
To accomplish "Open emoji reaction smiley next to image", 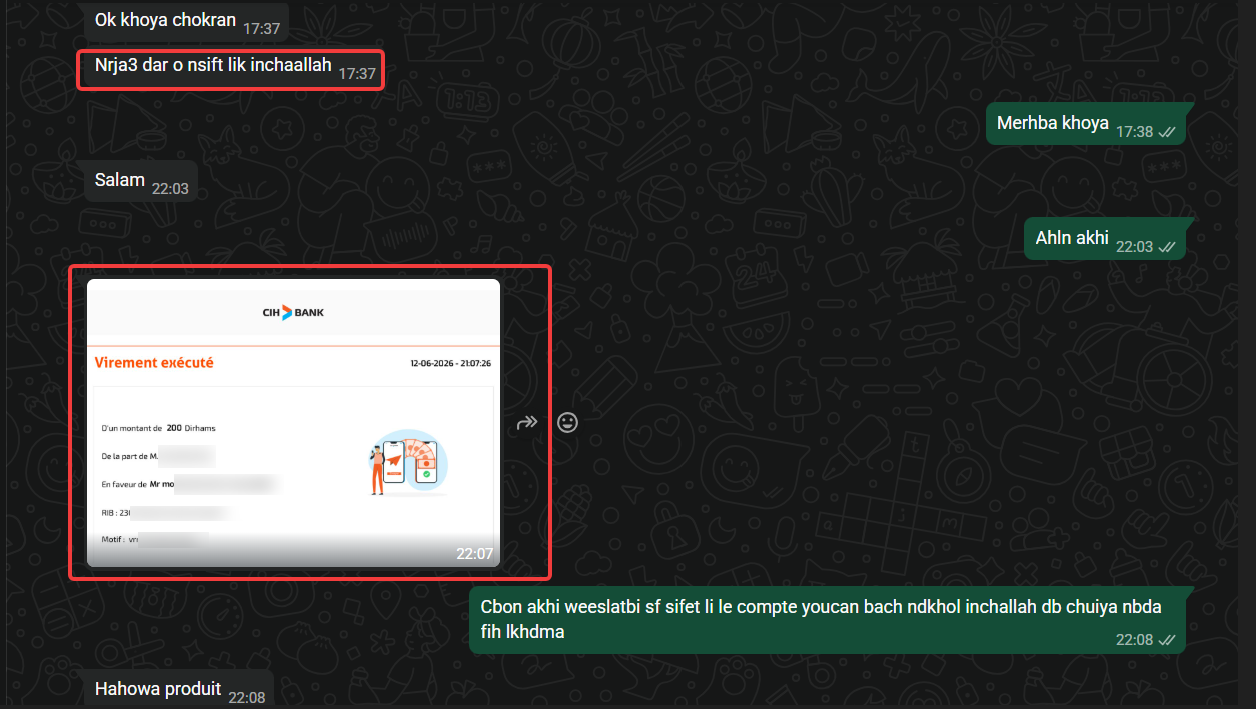I will pyautogui.click(x=568, y=423).
